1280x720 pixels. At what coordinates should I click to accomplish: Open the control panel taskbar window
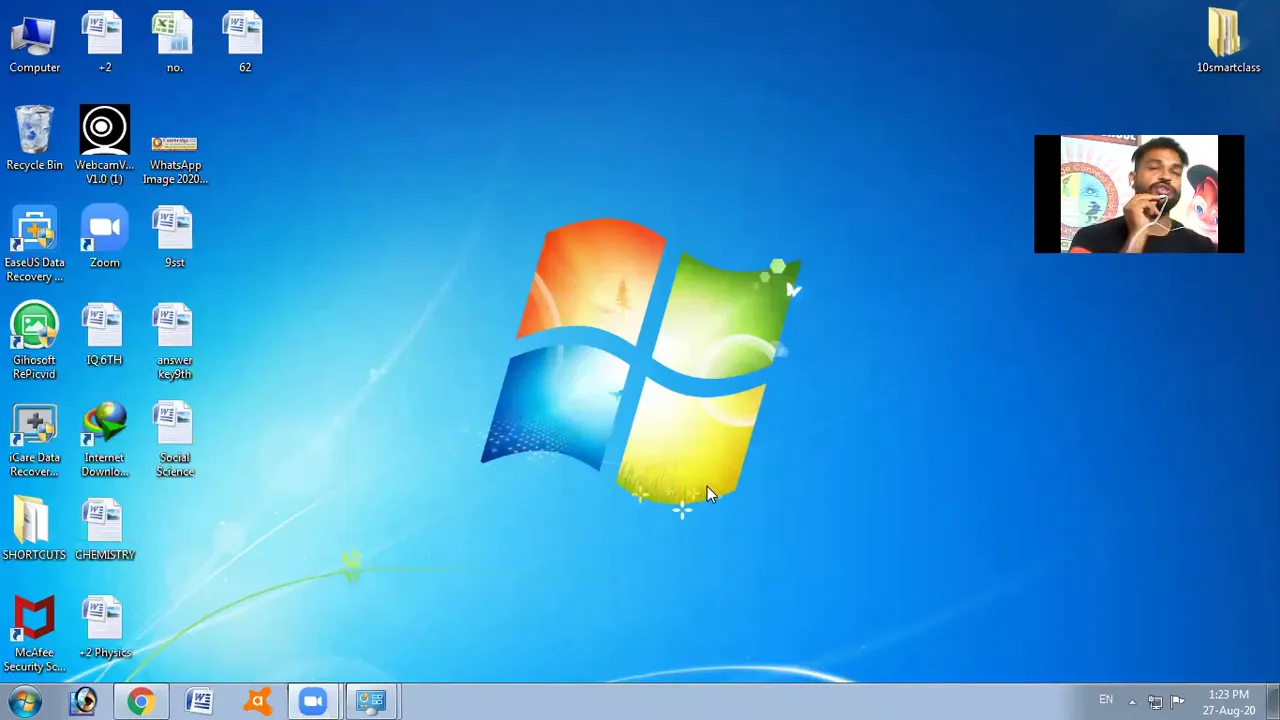coord(372,701)
